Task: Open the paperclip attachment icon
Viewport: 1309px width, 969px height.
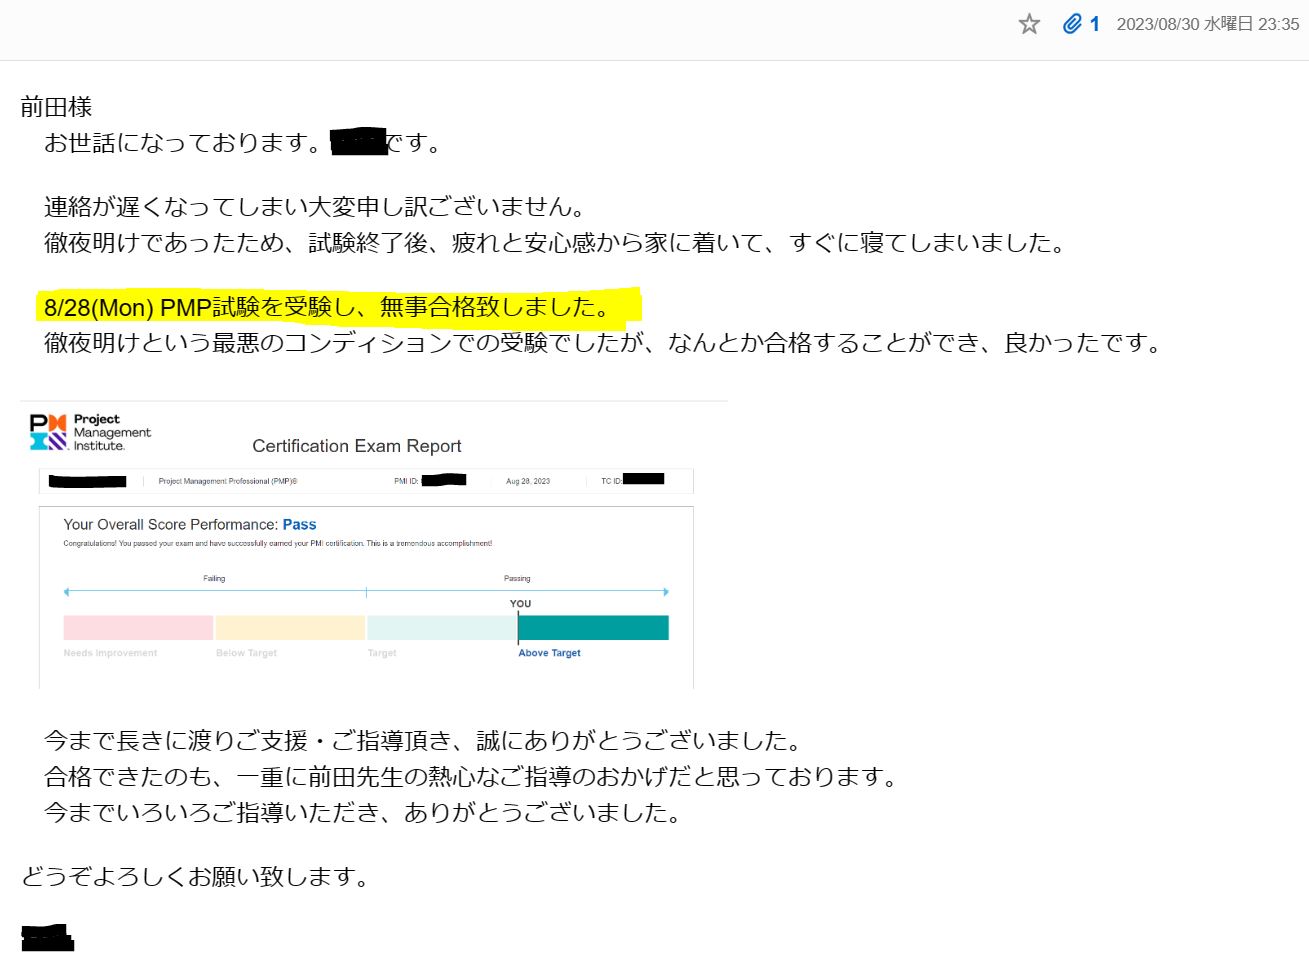Action: [x=1073, y=23]
